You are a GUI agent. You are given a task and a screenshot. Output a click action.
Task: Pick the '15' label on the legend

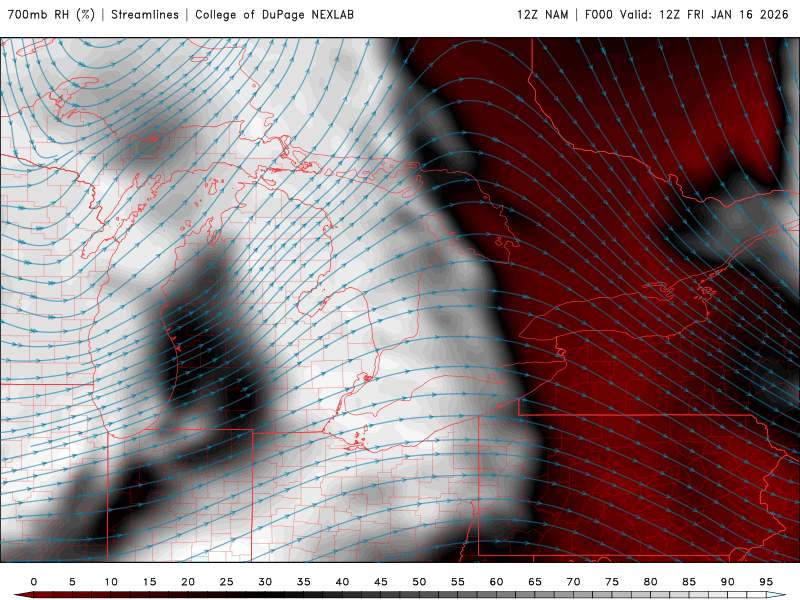pos(149,582)
